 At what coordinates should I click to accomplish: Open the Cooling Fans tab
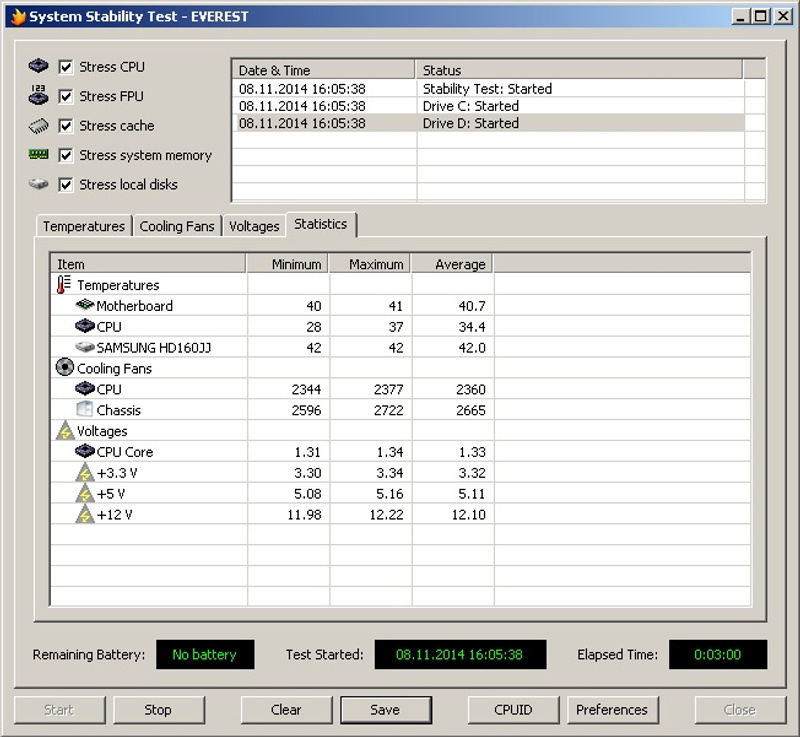177,226
